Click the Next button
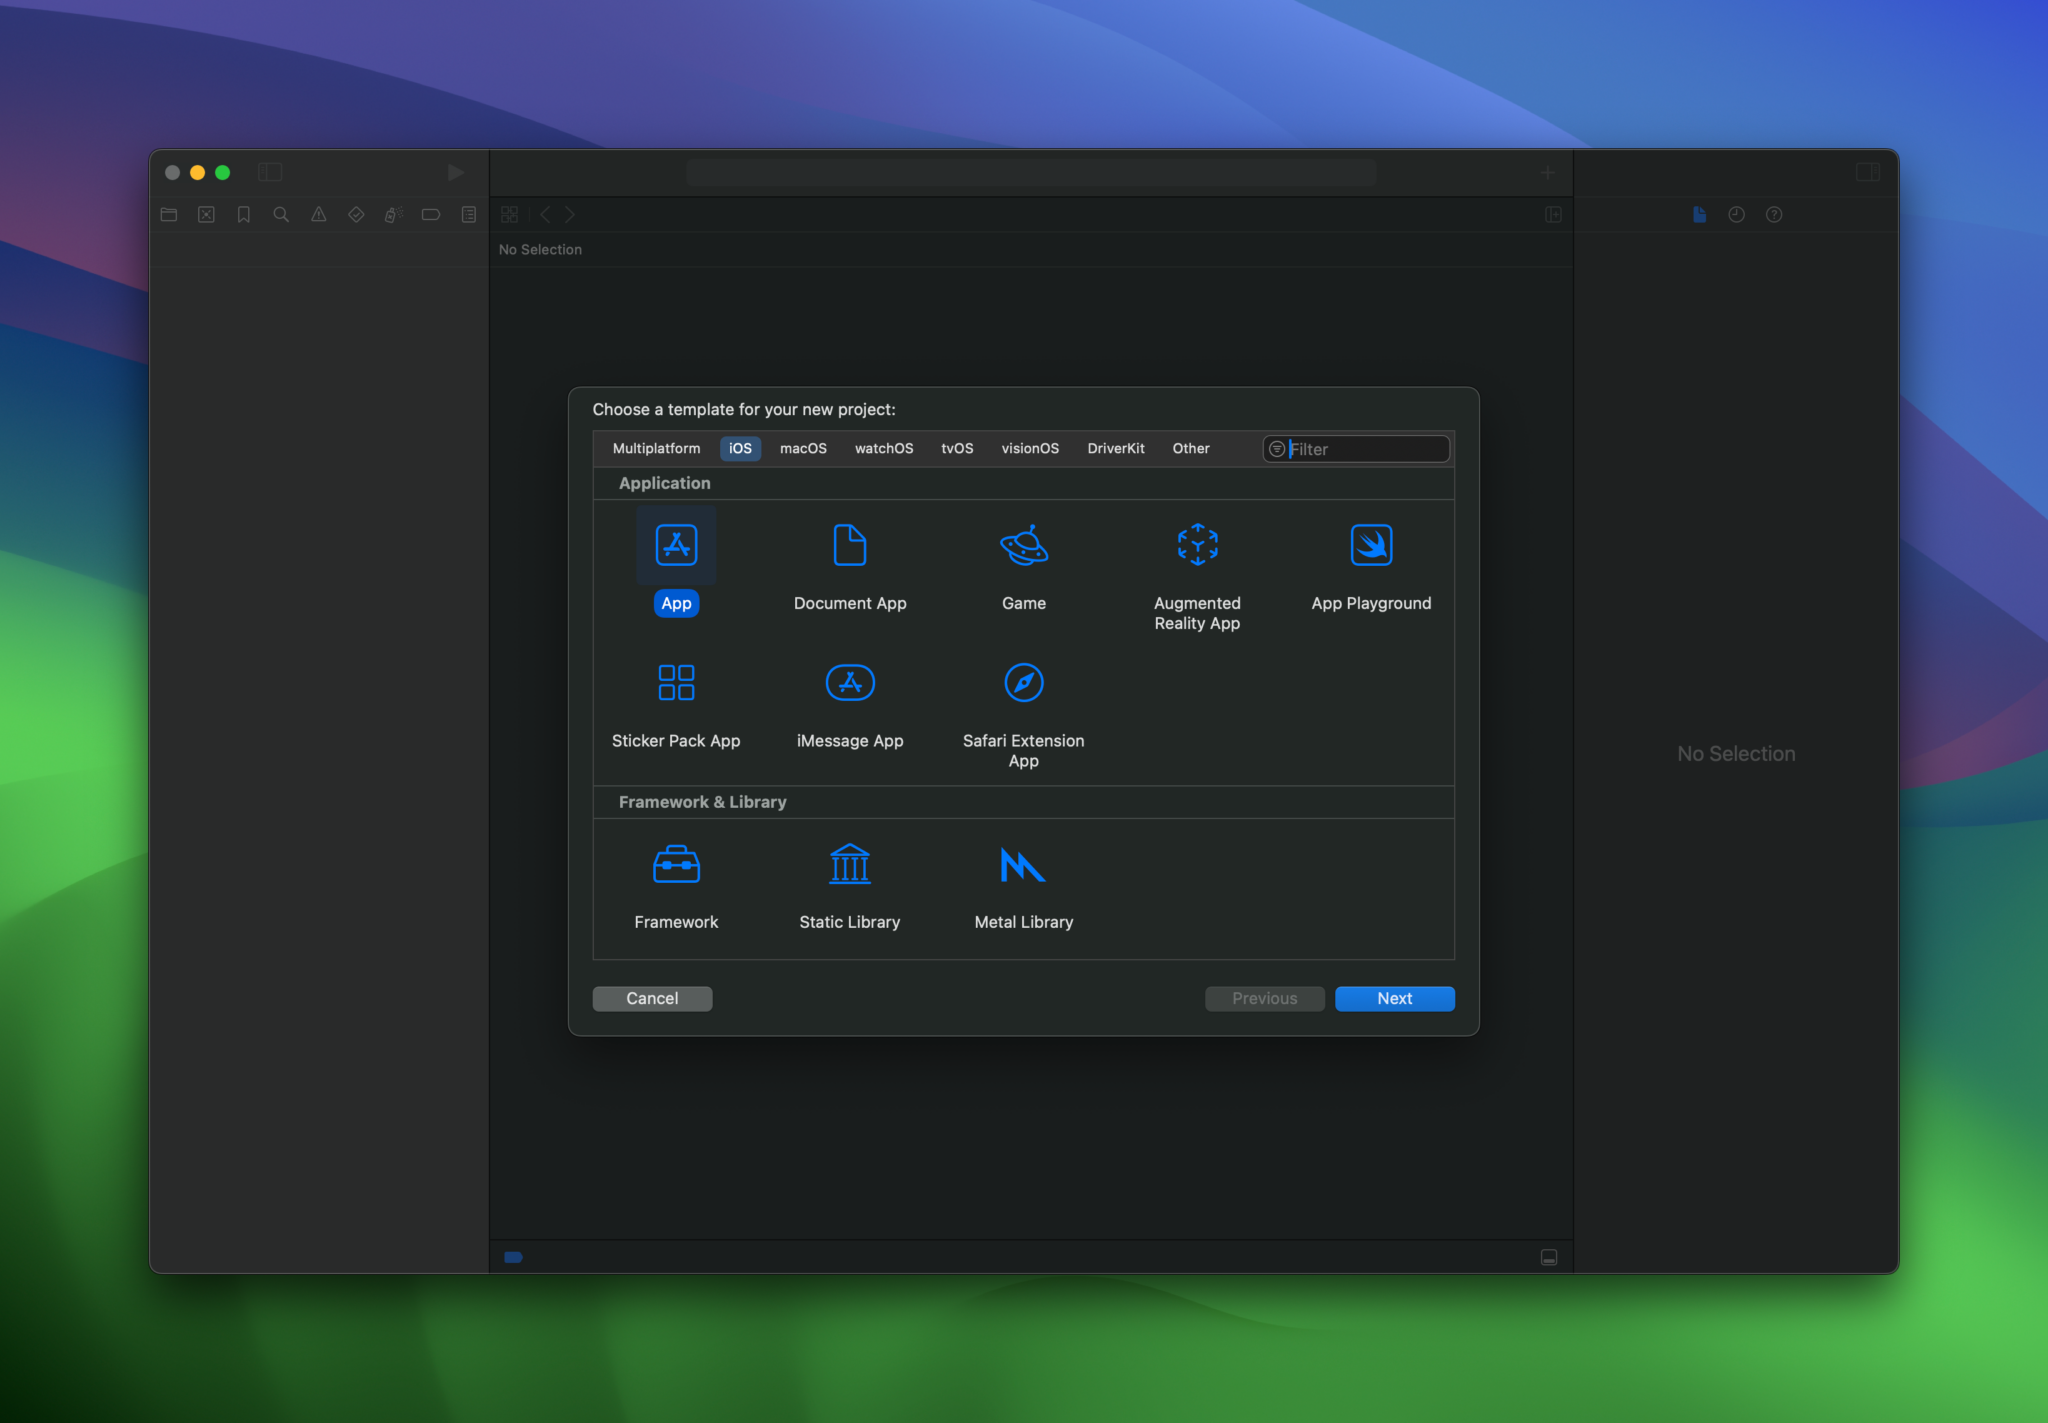The height and width of the screenshot is (1423, 2048). 1394,998
